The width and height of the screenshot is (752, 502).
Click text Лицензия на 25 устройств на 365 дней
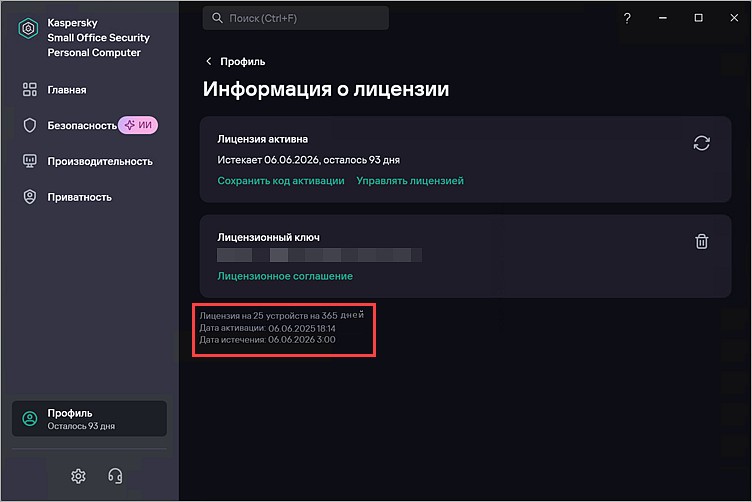coord(282,315)
